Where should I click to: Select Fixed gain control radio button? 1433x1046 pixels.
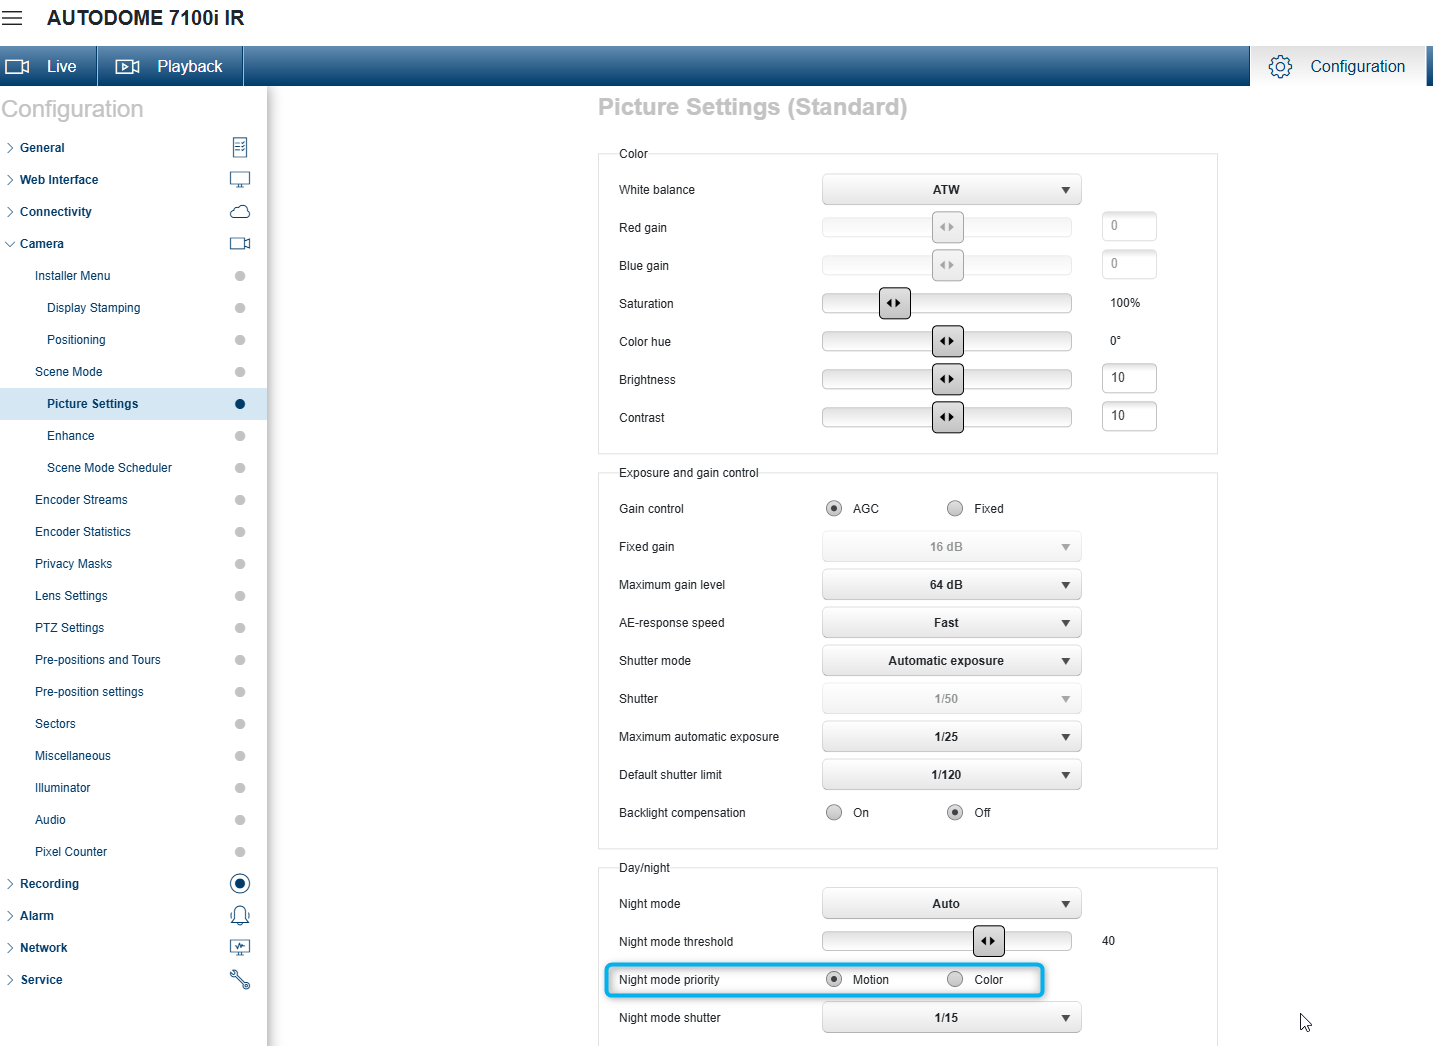pyautogui.click(x=955, y=509)
